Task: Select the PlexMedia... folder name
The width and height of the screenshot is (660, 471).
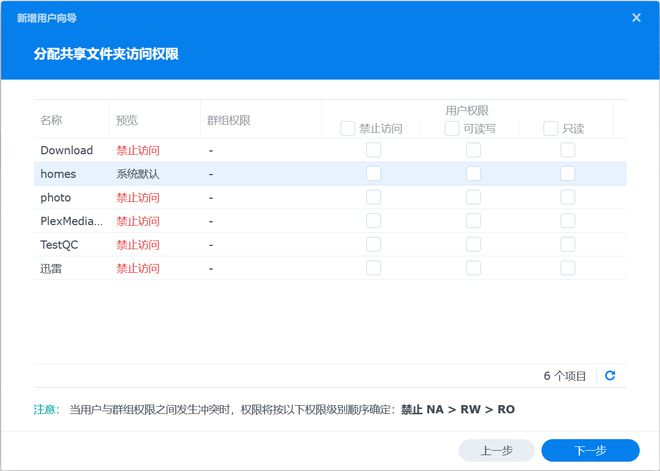Action: point(72,221)
